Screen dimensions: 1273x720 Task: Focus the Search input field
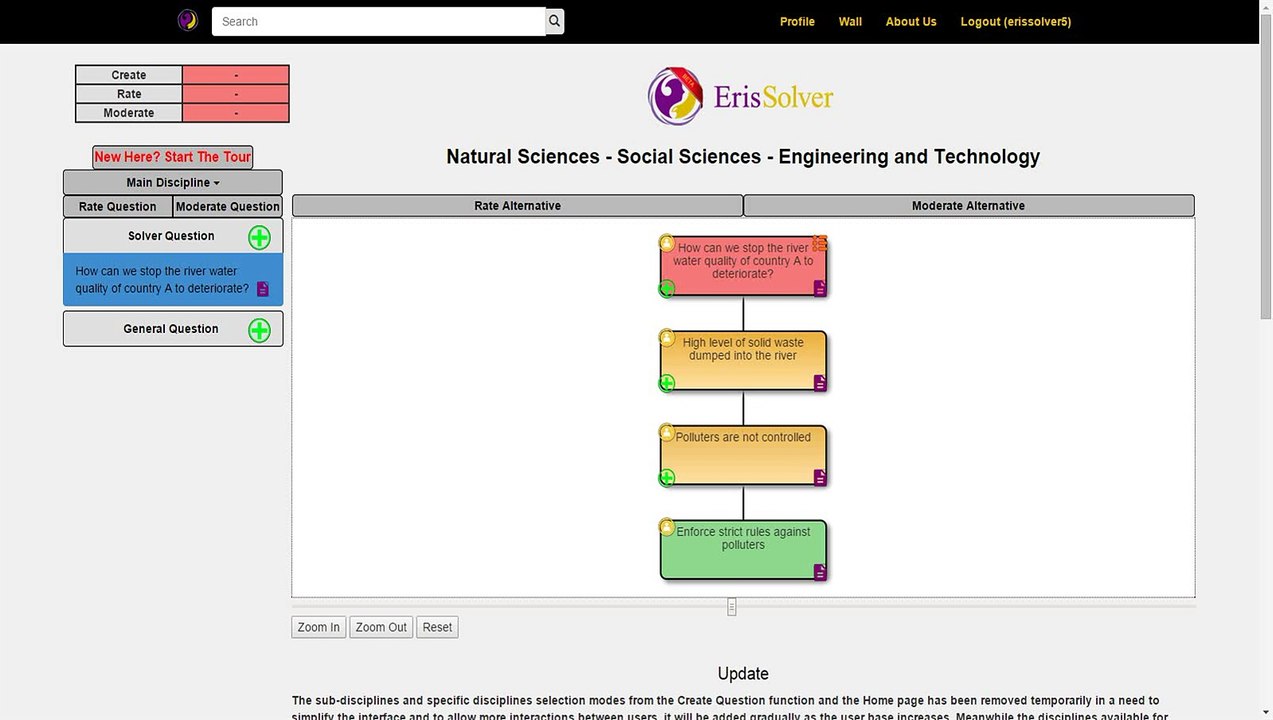pyautogui.click(x=379, y=21)
